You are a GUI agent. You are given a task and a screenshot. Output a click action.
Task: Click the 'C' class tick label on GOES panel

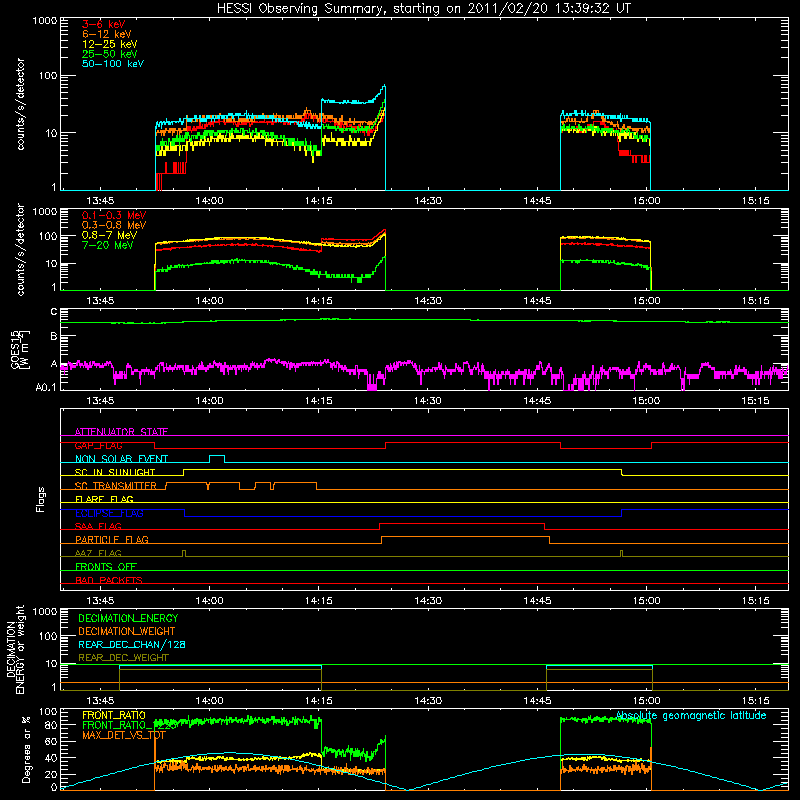pos(54,312)
